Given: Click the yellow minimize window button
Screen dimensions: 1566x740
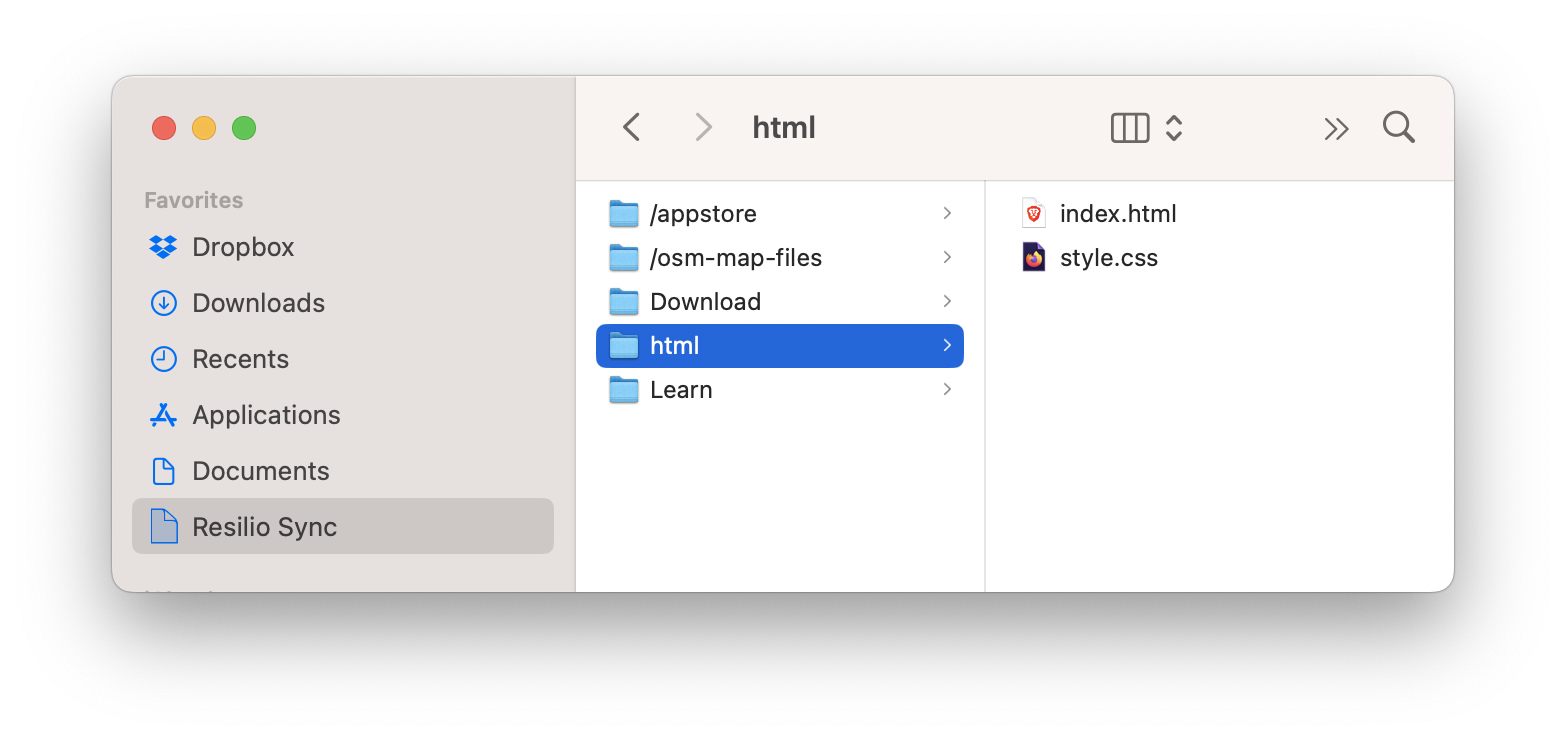Looking at the screenshot, I should (x=204, y=128).
